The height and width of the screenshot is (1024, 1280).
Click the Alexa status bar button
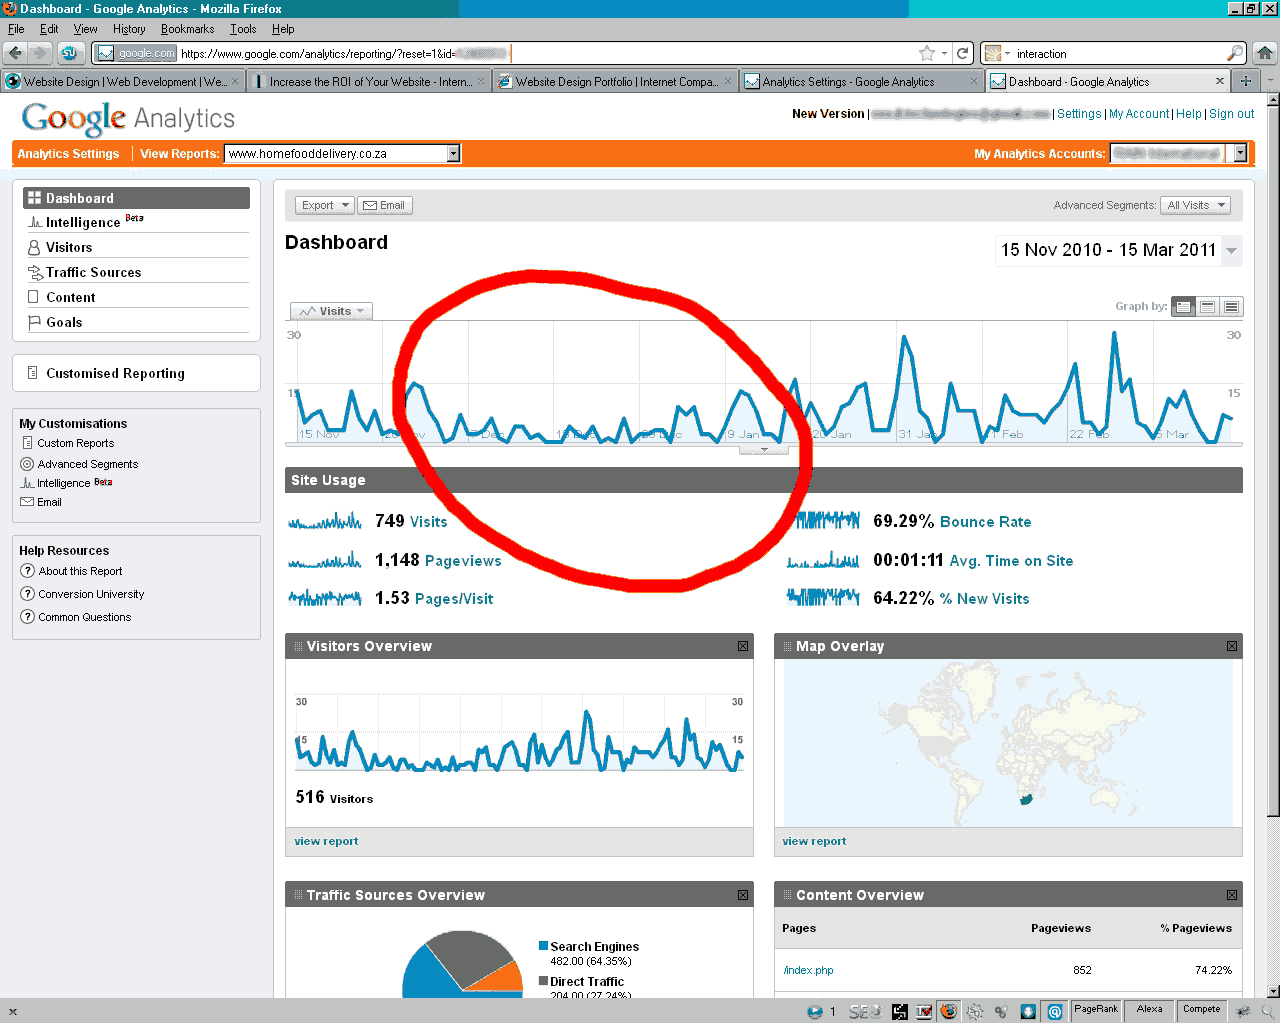tap(1150, 1010)
